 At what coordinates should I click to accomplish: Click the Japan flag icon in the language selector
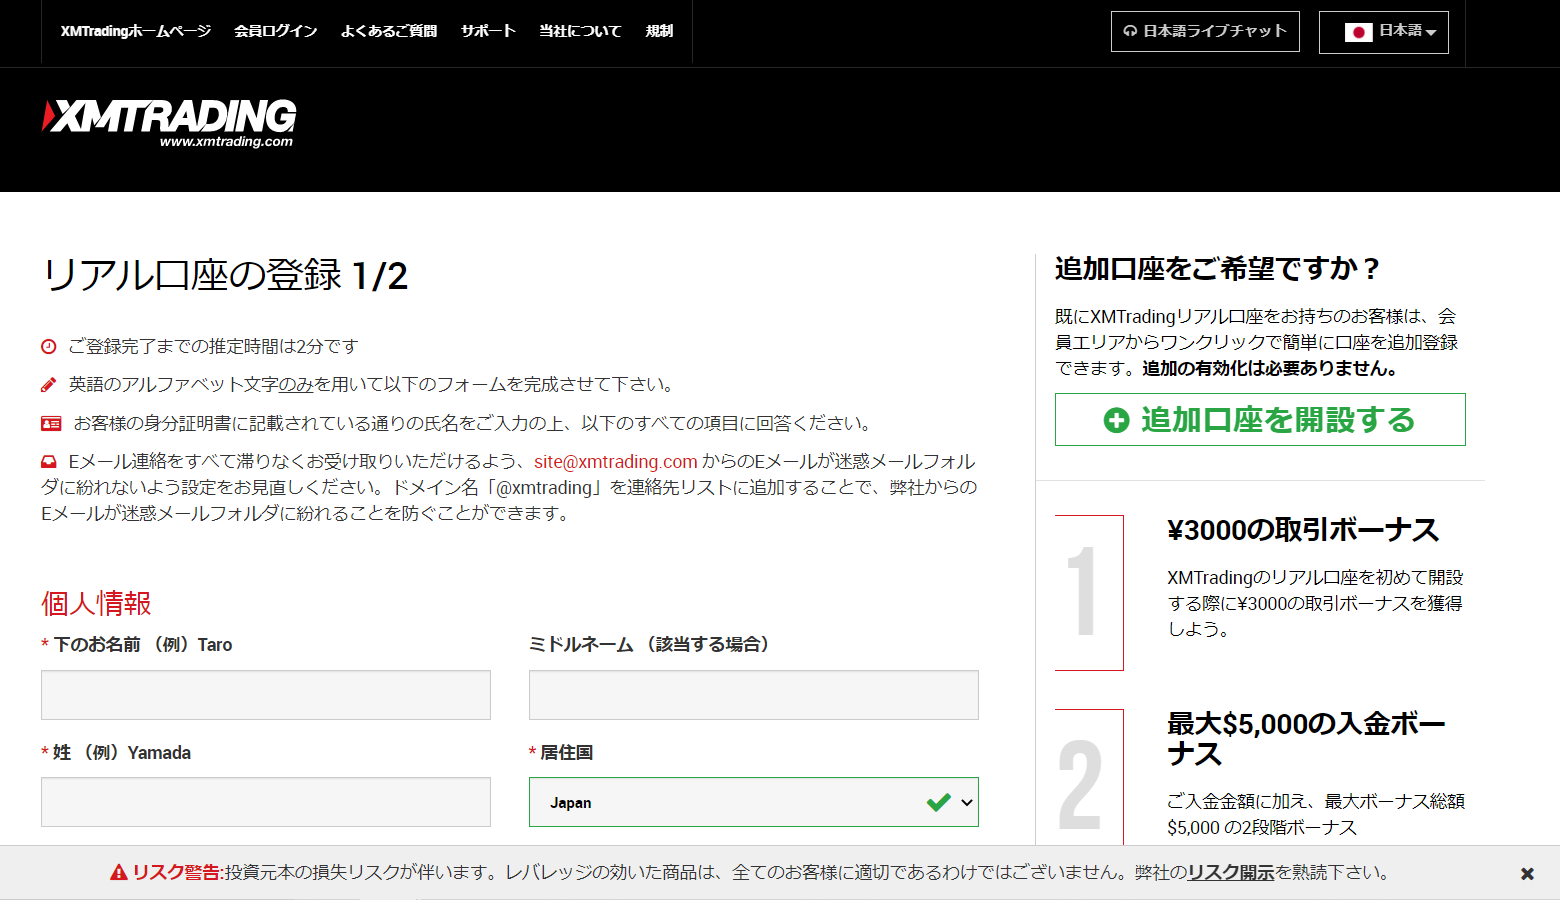point(1359,31)
